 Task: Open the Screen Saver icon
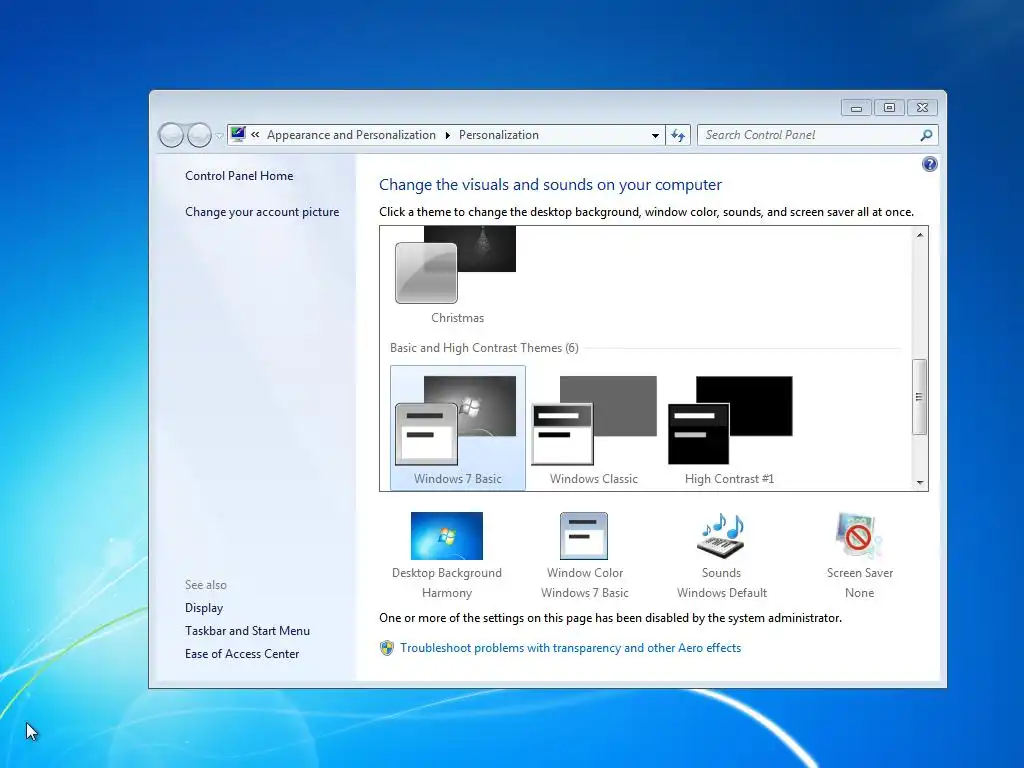pyautogui.click(x=859, y=536)
